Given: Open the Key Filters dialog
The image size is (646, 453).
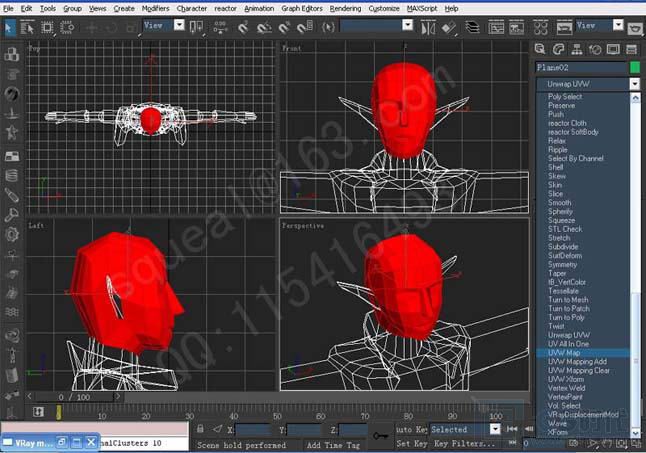Looking at the screenshot, I should (464, 444).
